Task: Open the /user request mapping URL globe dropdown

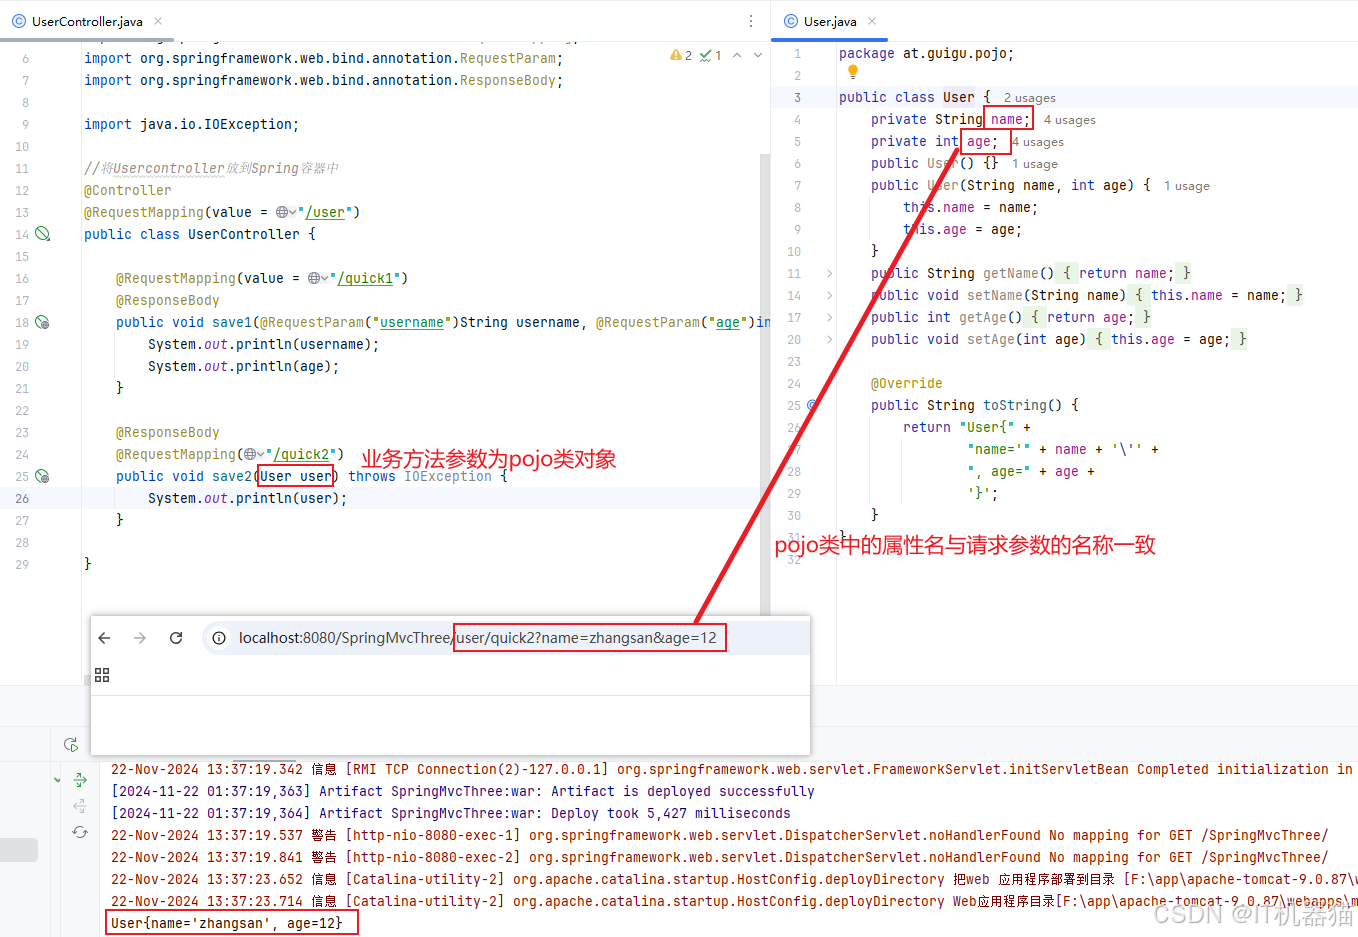Action: tap(286, 212)
